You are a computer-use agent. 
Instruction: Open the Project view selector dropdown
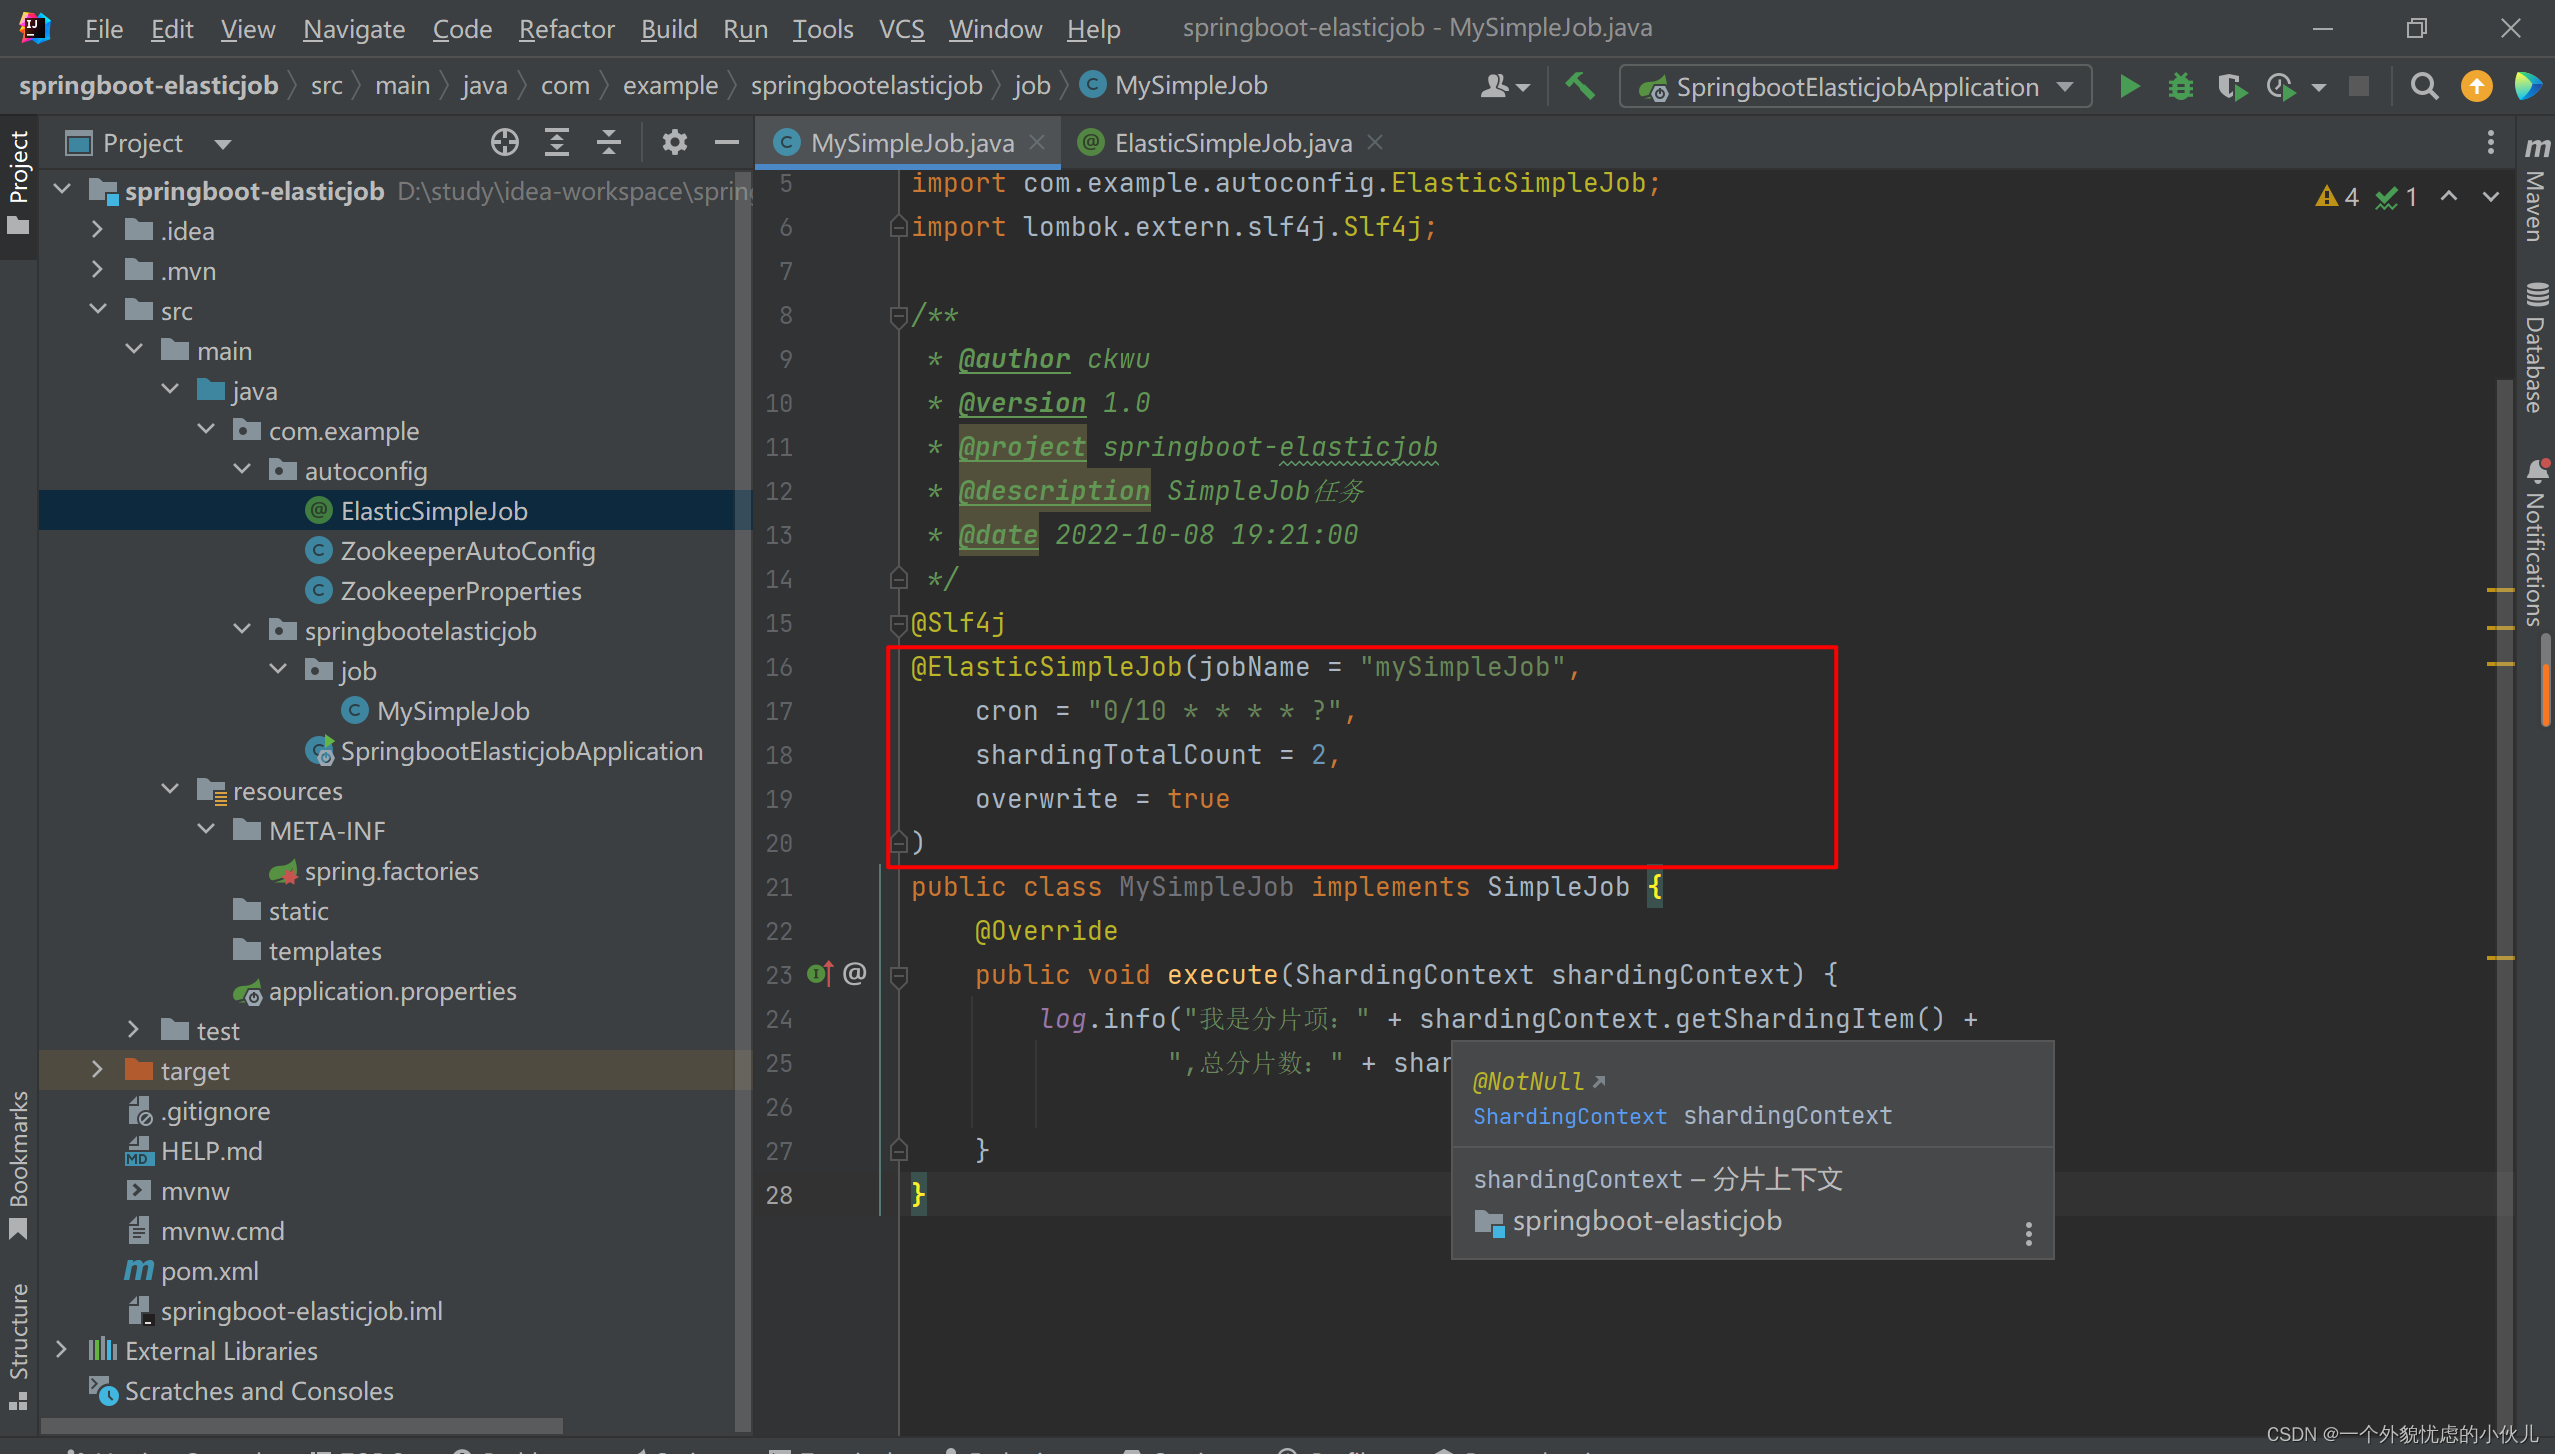point(223,144)
